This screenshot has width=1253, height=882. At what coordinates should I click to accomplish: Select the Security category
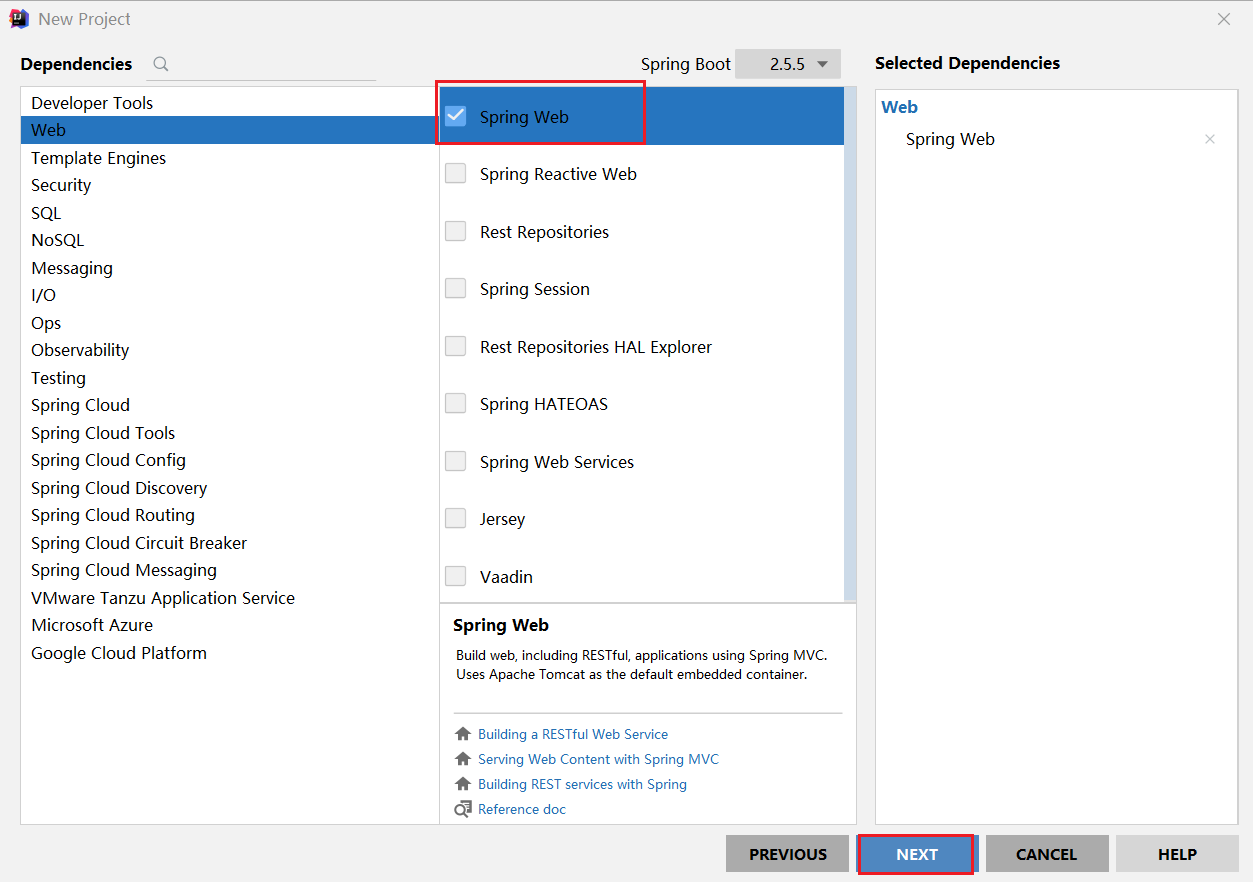pyautogui.click(x=61, y=185)
